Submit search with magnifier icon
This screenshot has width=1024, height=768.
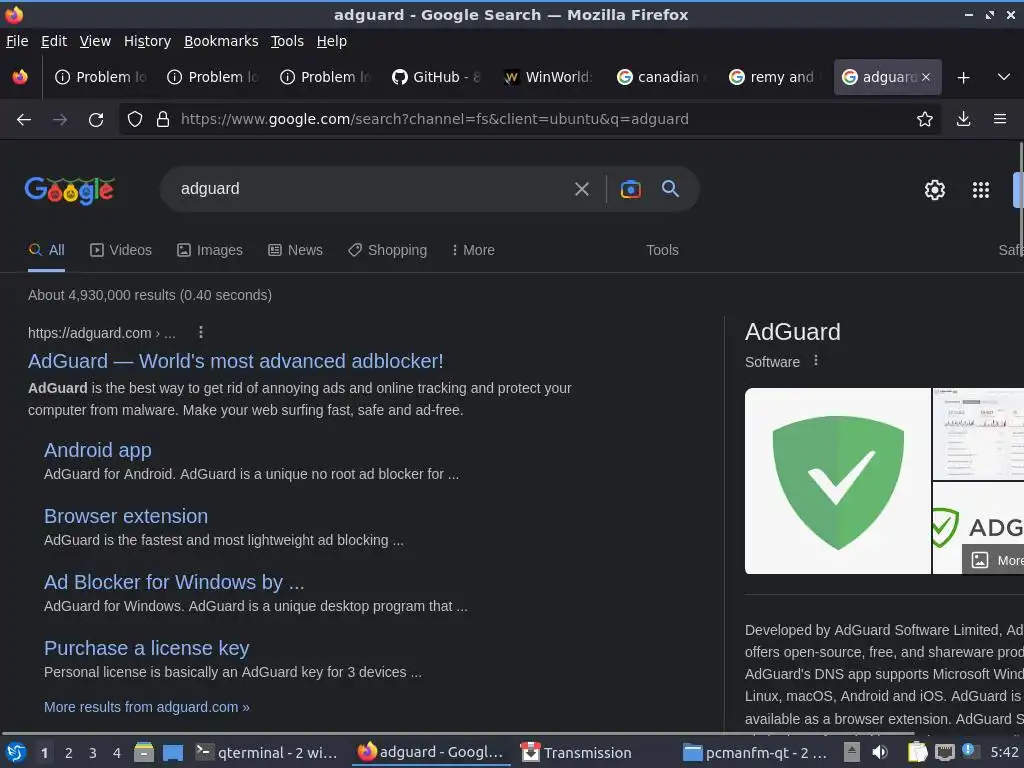pos(670,189)
